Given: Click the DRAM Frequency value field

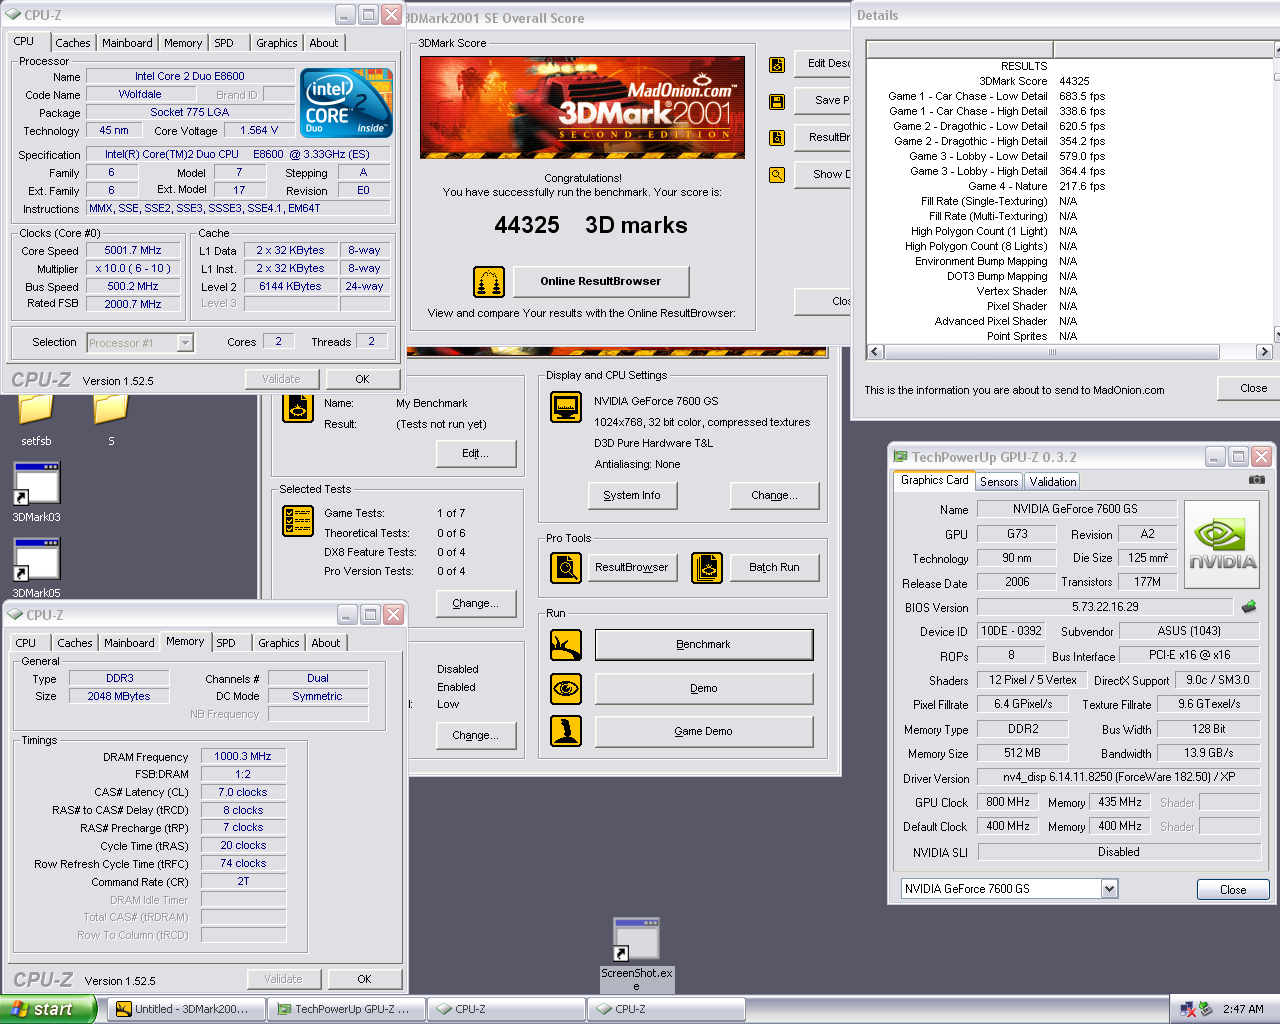Looking at the screenshot, I should (243, 757).
